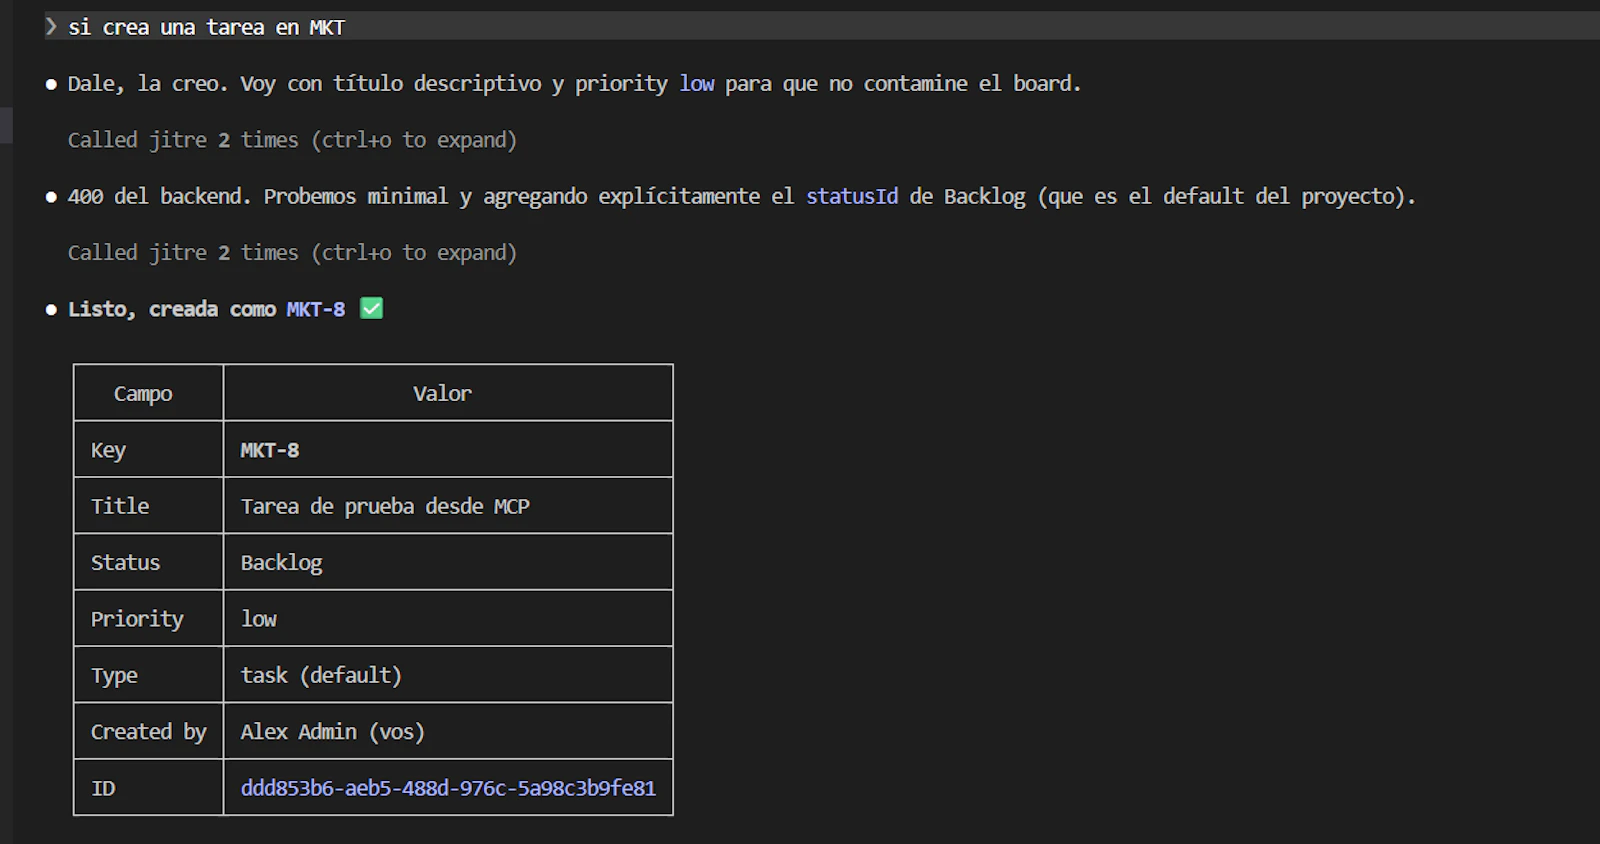Click the bullet before 'Dale, la creo'
Image resolution: width=1600 pixels, height=844 pixels.
point(51,85)
